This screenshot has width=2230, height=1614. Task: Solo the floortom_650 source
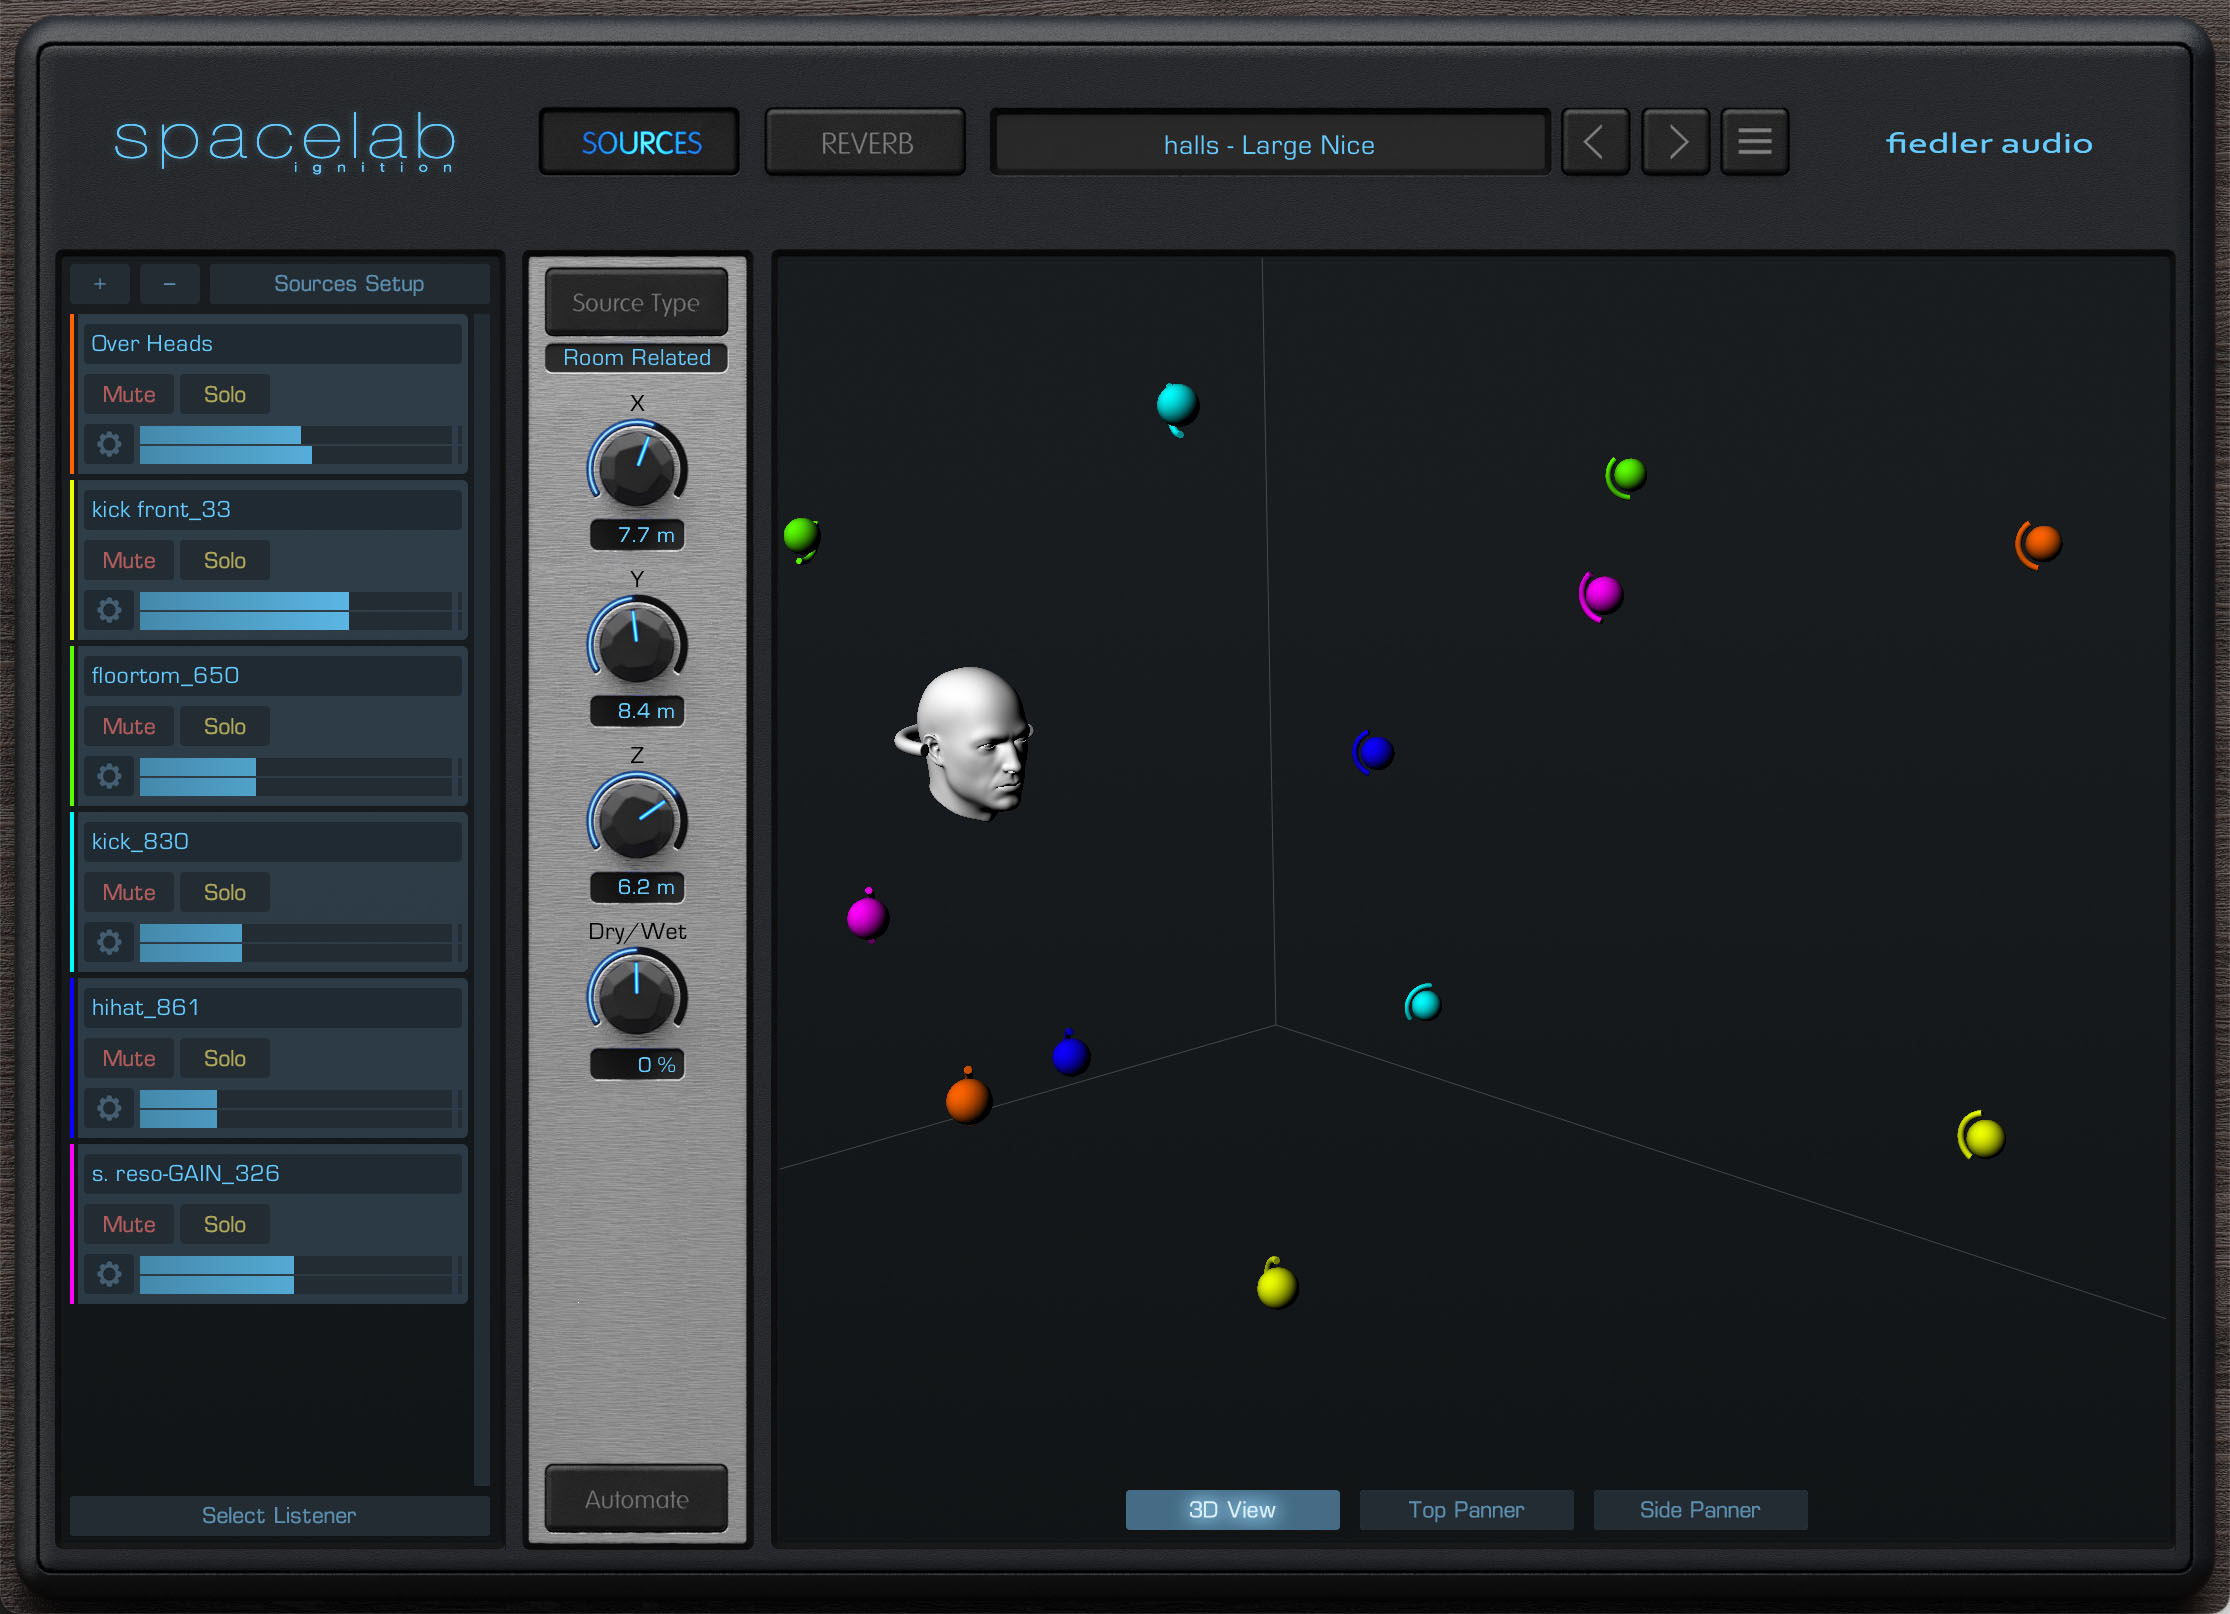pyautogui.click(x=225, y=726)
